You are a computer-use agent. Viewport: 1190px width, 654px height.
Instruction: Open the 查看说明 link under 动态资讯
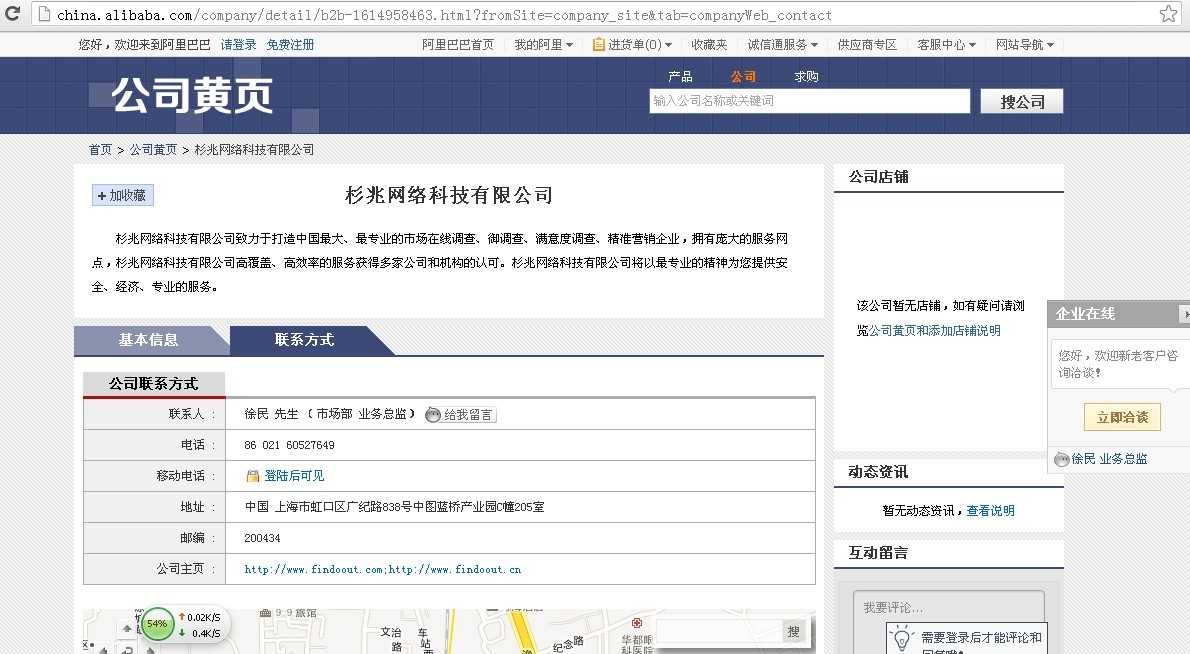pos(990,511)
